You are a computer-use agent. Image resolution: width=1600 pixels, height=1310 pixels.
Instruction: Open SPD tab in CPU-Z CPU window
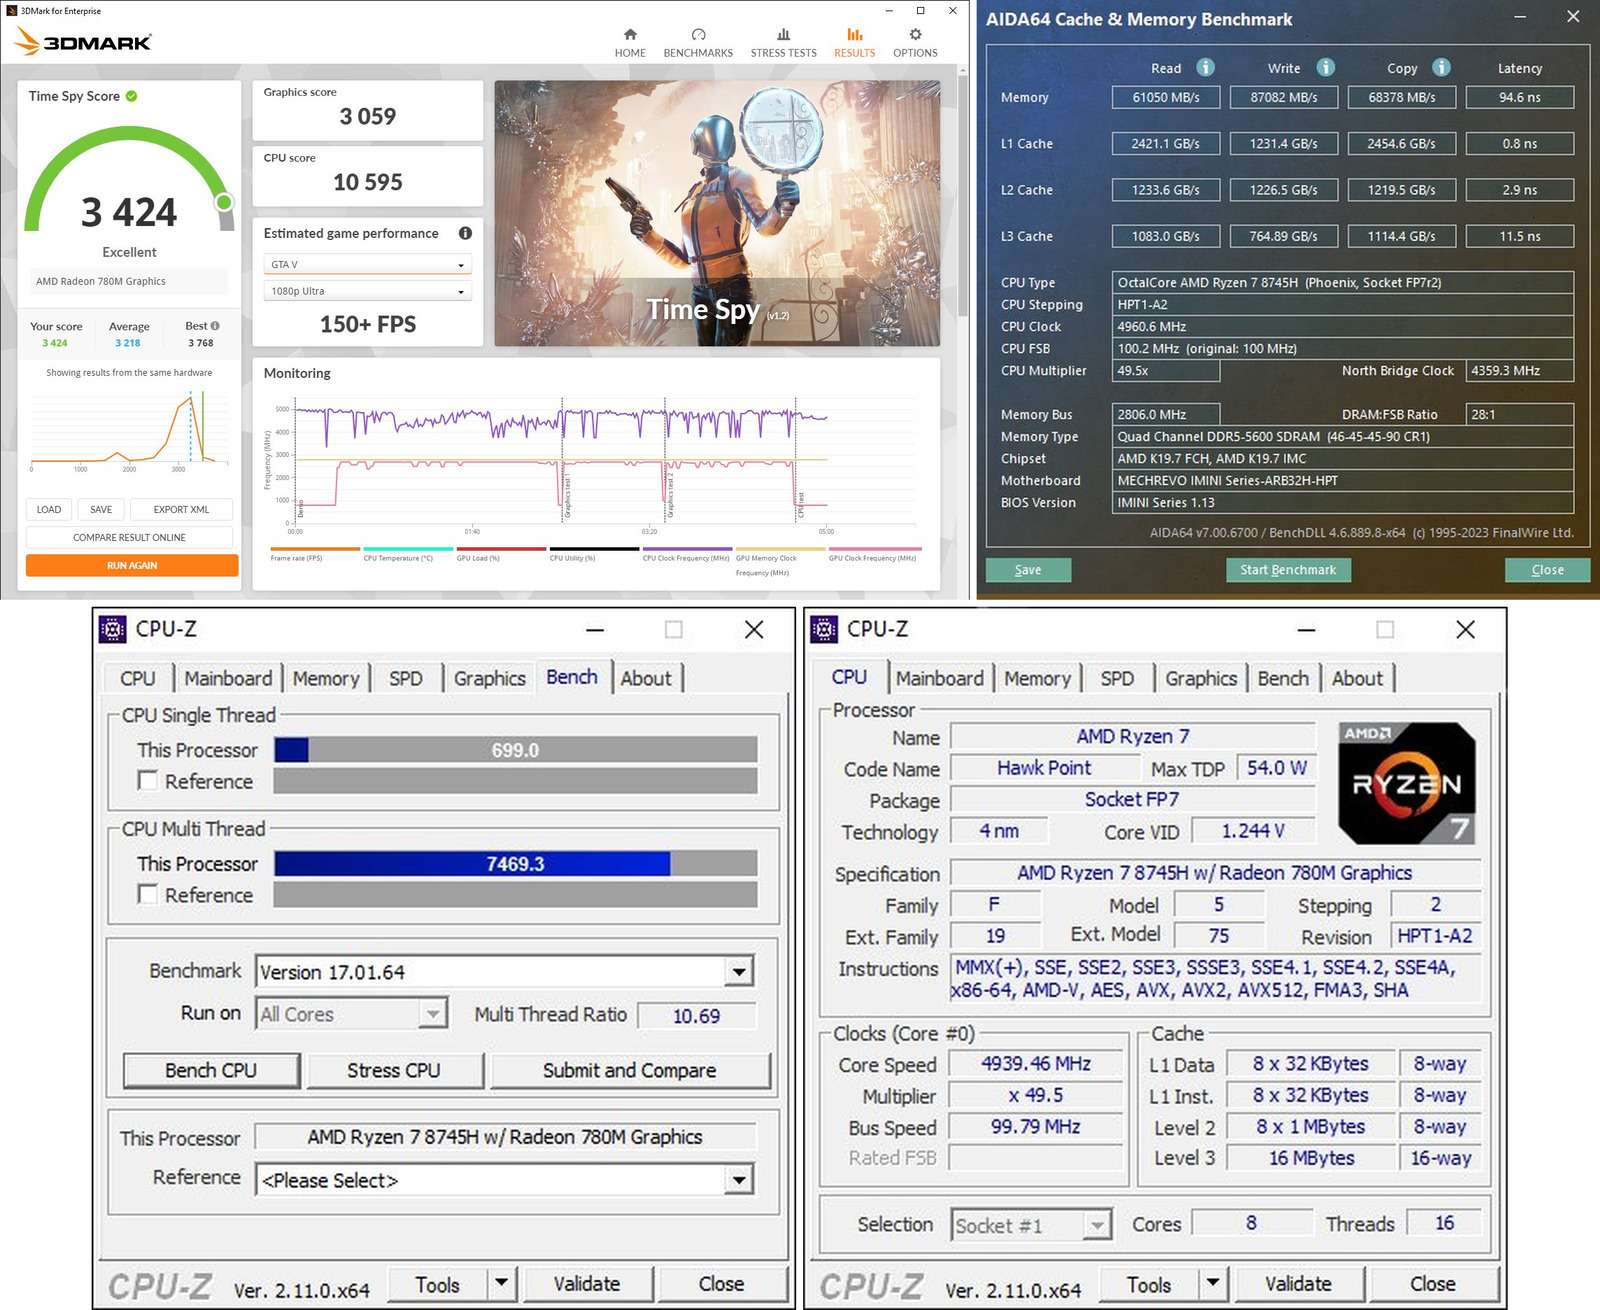point(1117,678)
